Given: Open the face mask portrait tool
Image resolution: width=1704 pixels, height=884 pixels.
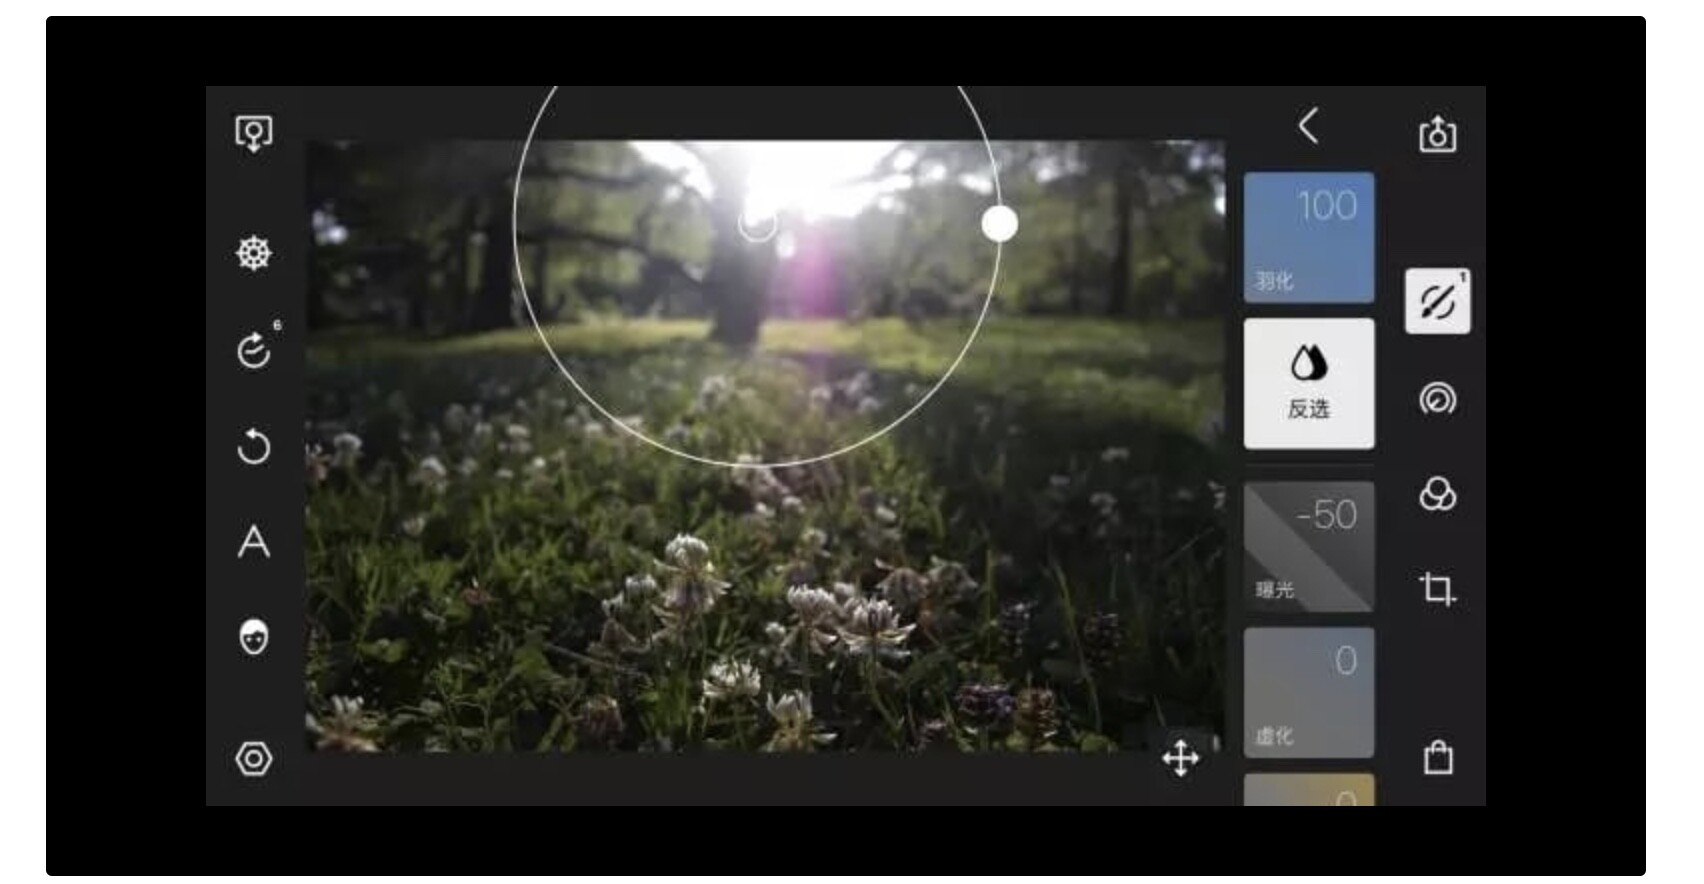Looking at the screenshot, I should click(x=254, y=637).
